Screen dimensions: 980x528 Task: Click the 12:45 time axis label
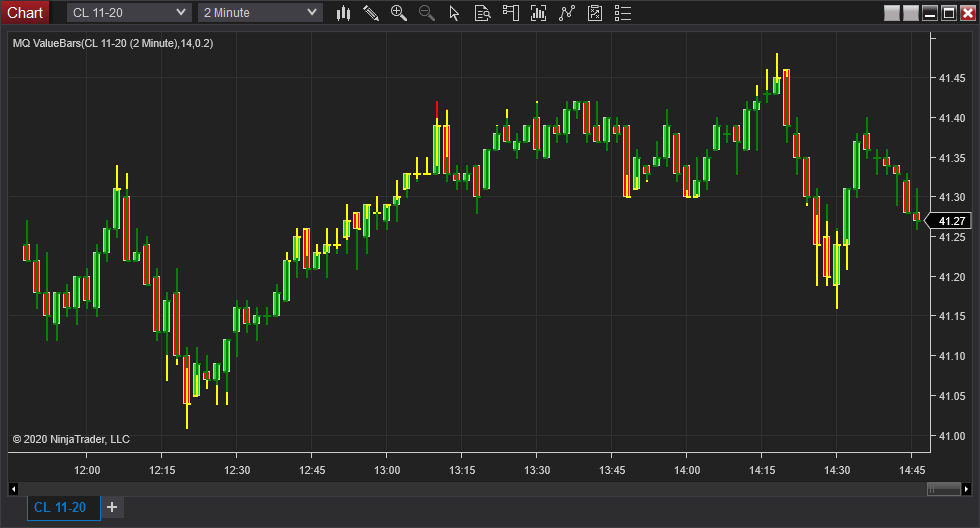[x=312, y=470]
